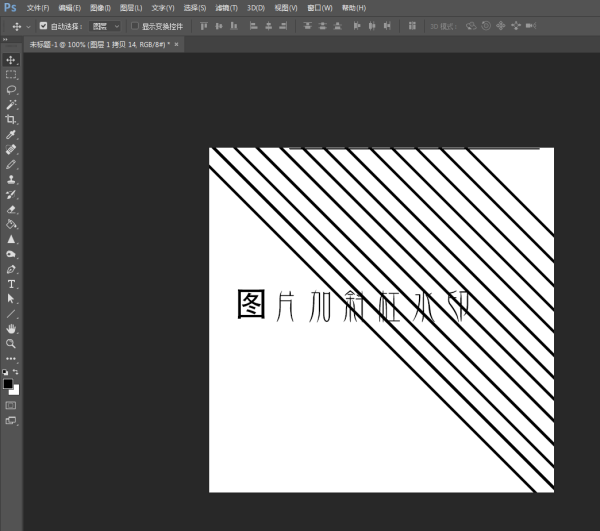Open the 选择(S) menu
Screen dimensions: 600x531
click(195, 8)
